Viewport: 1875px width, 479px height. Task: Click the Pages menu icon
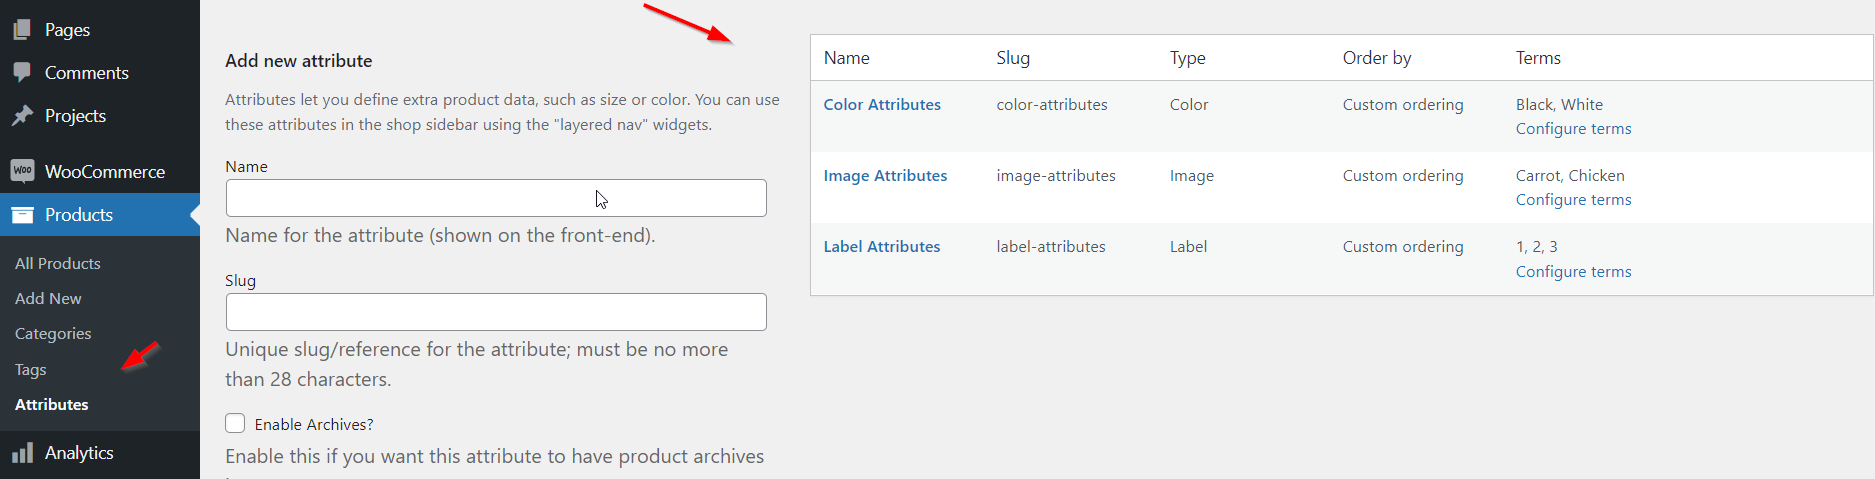[22, 30]
